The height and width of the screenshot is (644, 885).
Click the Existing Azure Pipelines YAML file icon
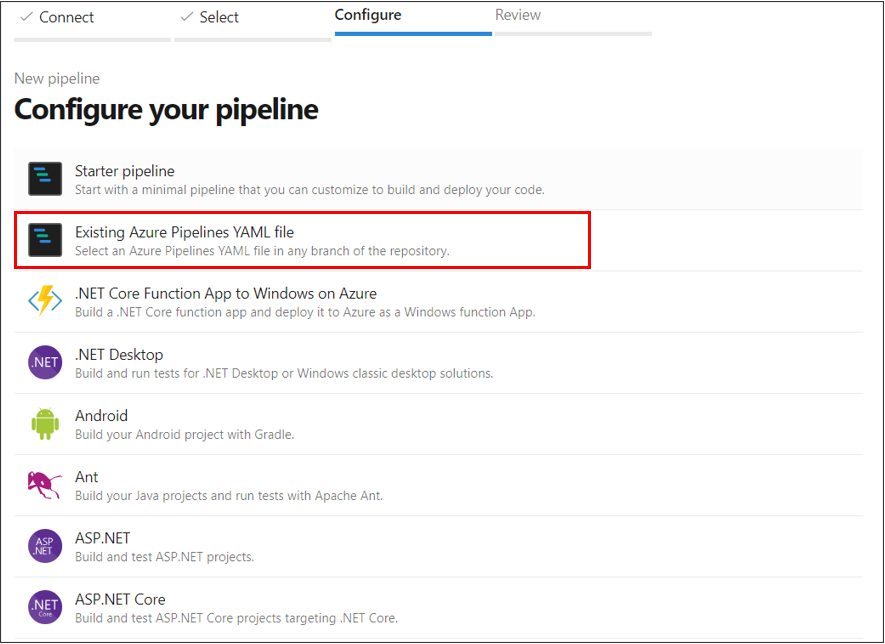click(x=45, y=240)
